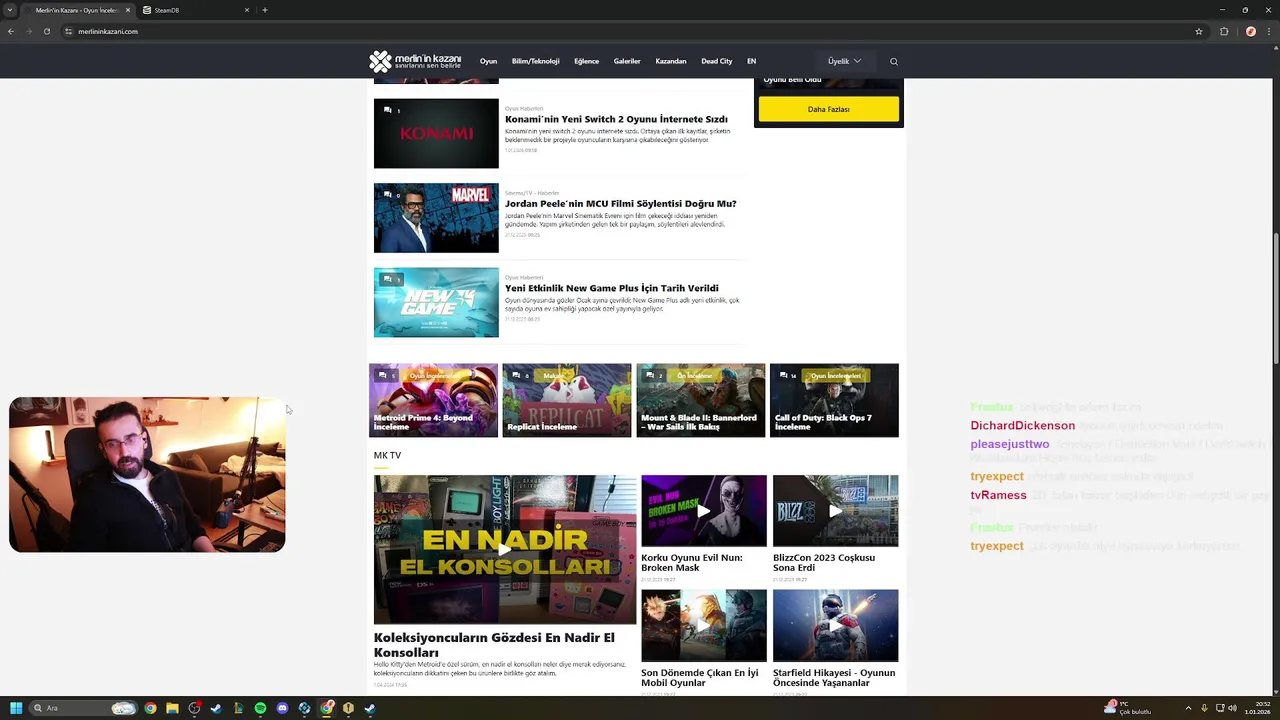Viewport: 1280px width, 720px height.
Task: Open the Kazandan menu
Action: [x=670, y=62]
